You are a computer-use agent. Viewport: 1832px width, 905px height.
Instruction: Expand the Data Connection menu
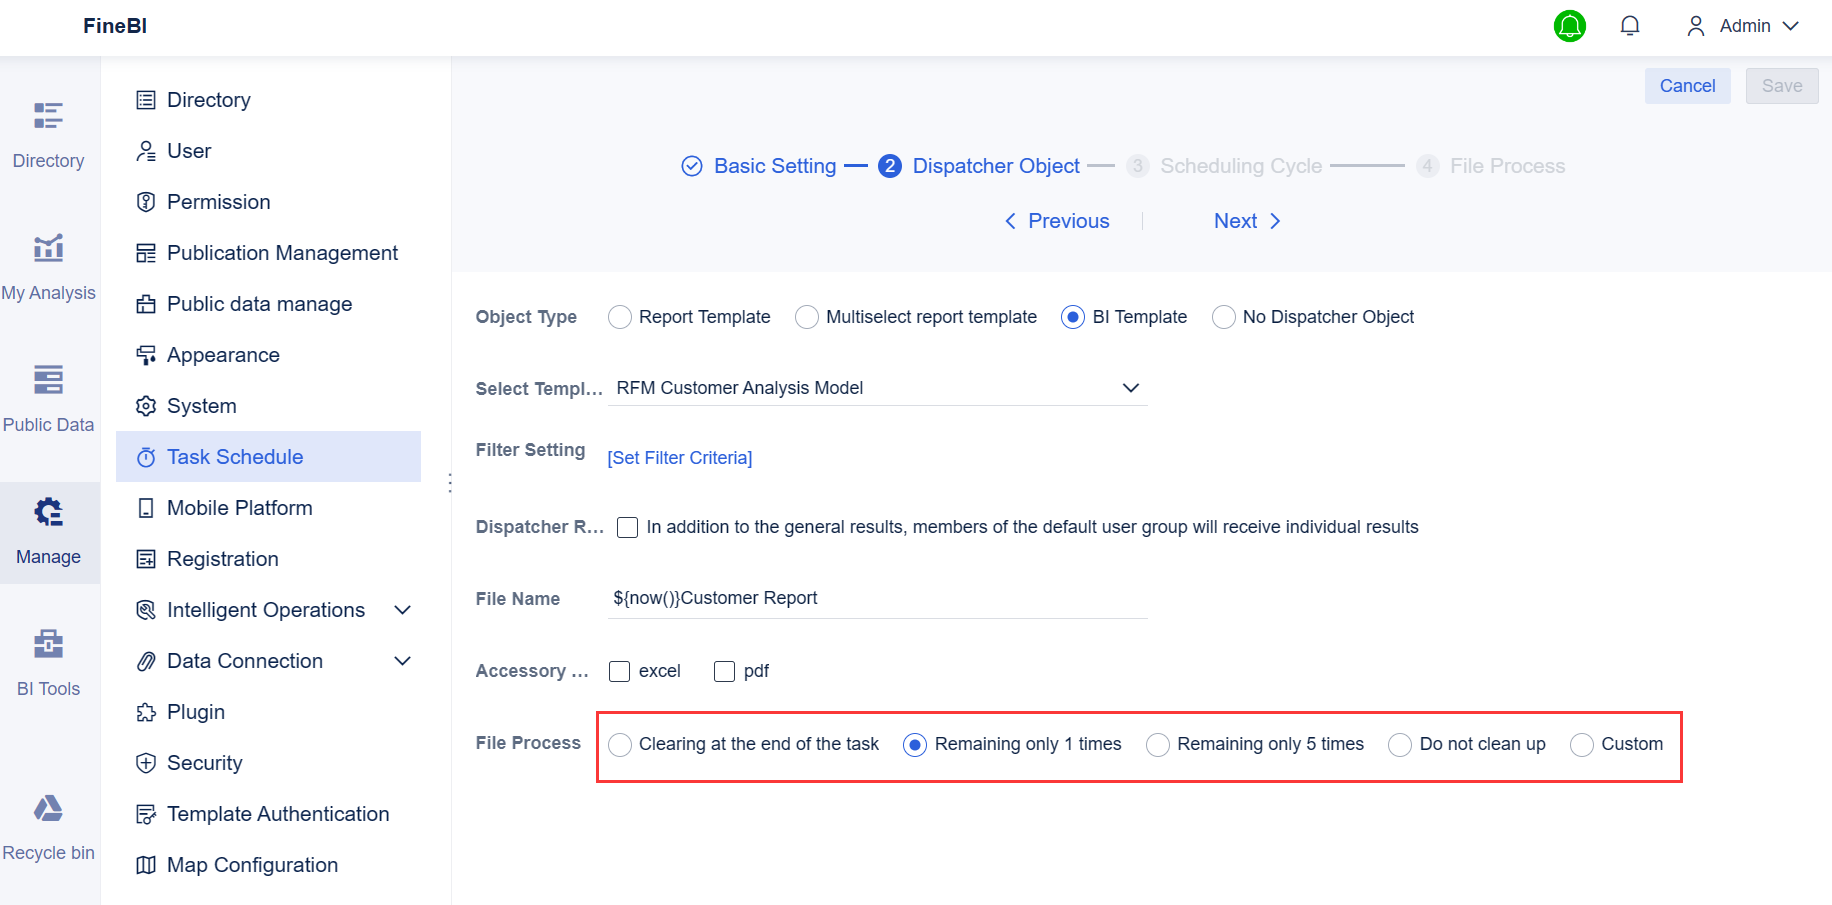[245, 660]
